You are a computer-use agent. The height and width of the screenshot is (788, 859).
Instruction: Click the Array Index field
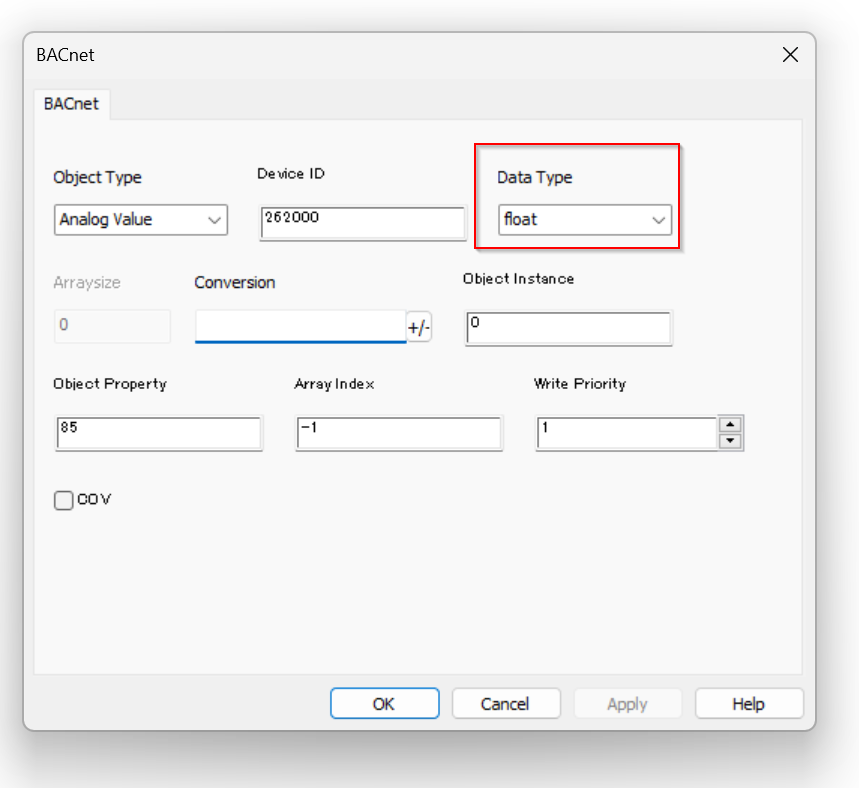399,433
